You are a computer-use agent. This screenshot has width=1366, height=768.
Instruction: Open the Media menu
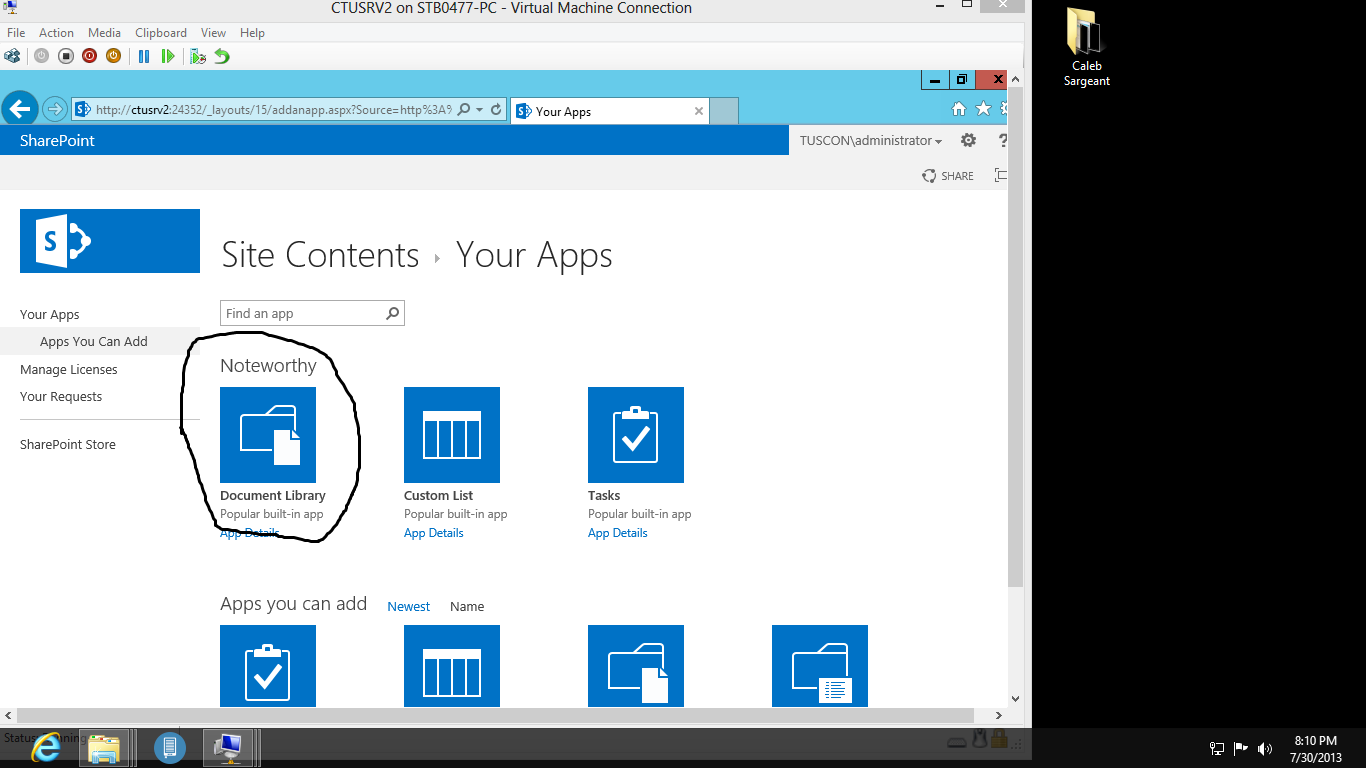click(104, 33)
